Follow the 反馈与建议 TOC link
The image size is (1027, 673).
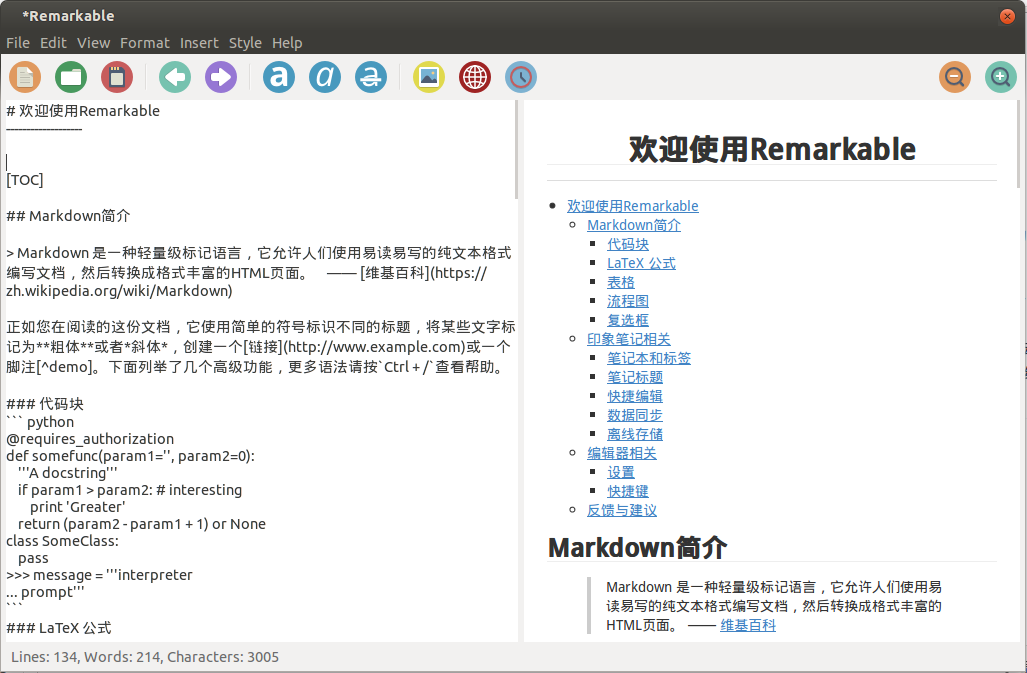tap(622, 510)
